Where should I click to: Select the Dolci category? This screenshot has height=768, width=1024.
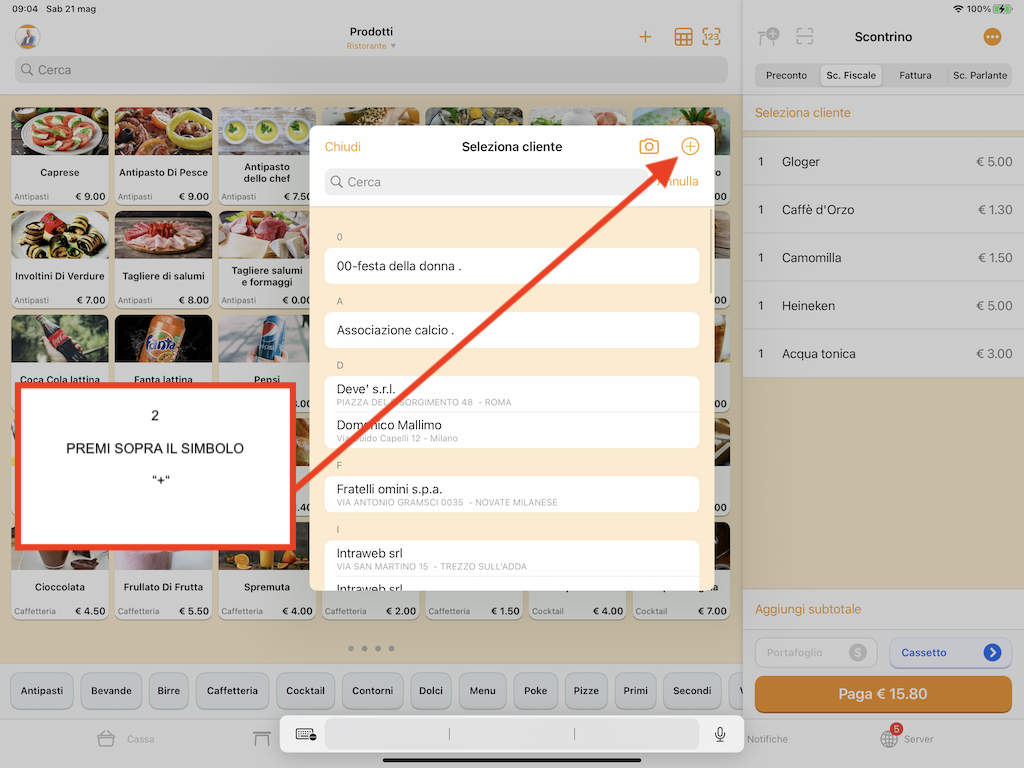[x=431, y=691]
